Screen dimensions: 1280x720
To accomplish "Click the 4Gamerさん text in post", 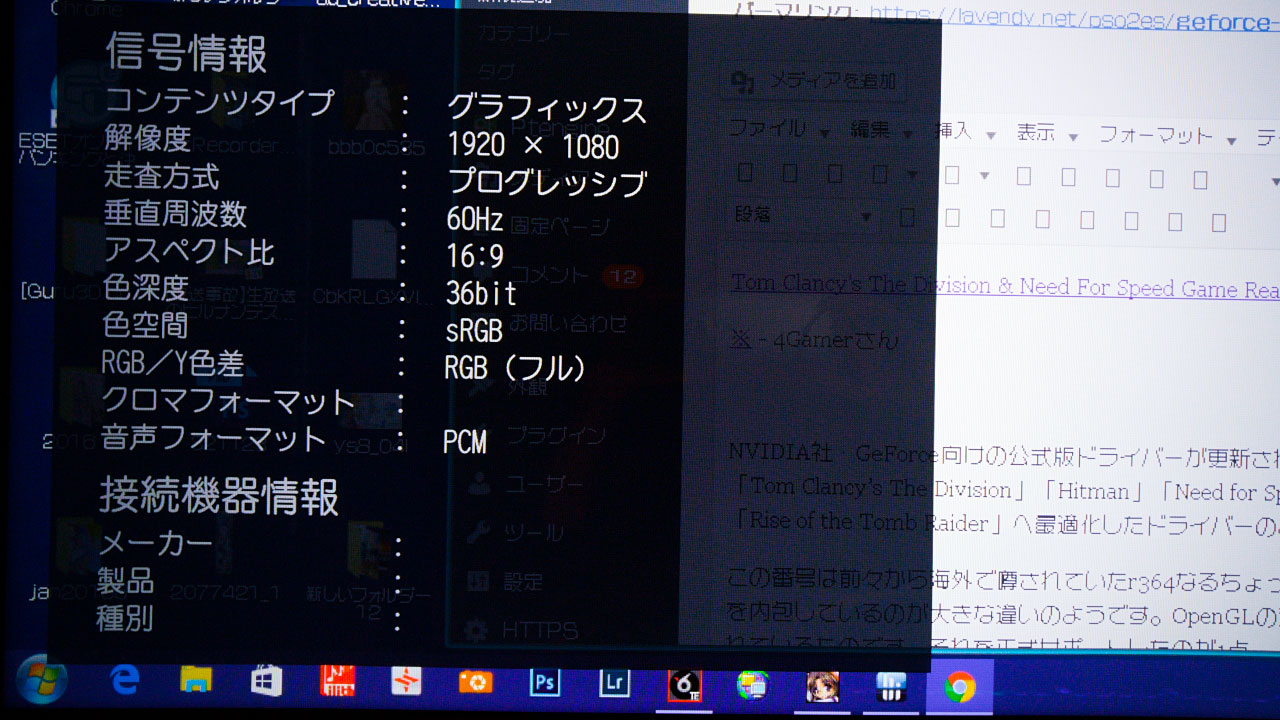I will (x=834, y=341).
